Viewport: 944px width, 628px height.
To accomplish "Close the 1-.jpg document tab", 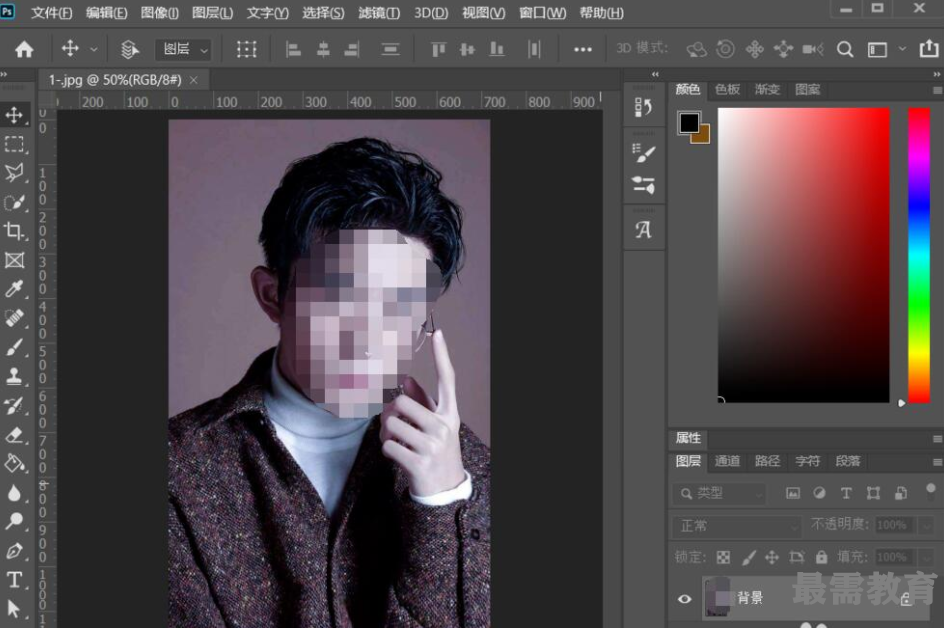I will [194, 80].
